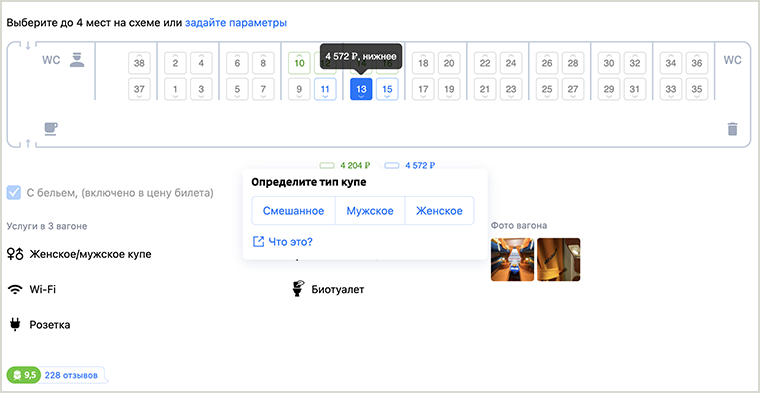This screenshot has height=393, width=760.
Task: Select seat 33 on the carriage map
Action: click(x=671, y=89)
